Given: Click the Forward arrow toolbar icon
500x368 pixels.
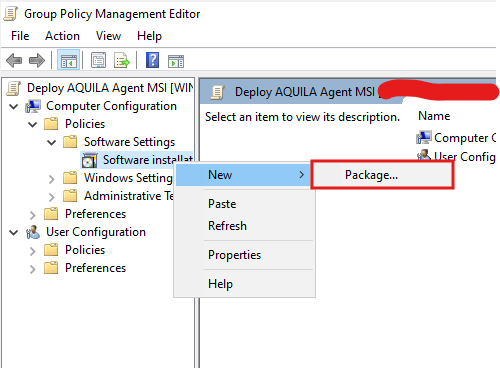Looking at the screenshot, I should [x=37, y=61].
